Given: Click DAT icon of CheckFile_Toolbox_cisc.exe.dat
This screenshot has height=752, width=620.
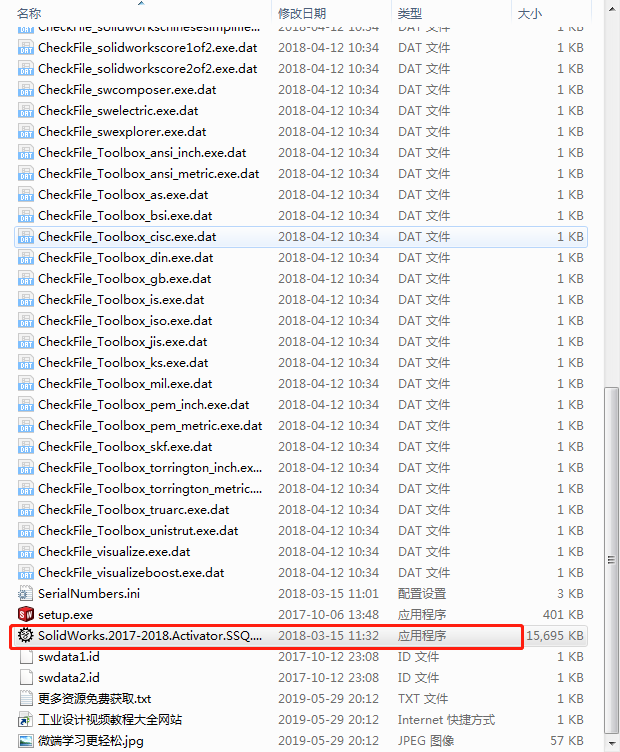Looking at the screenshot, I should [25, 236].
